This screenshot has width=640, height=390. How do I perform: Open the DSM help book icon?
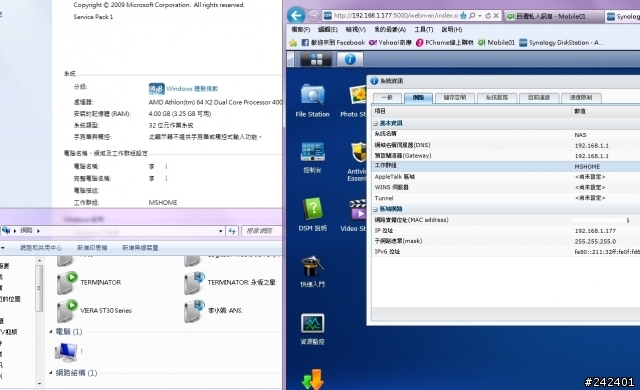pos(313,209)
